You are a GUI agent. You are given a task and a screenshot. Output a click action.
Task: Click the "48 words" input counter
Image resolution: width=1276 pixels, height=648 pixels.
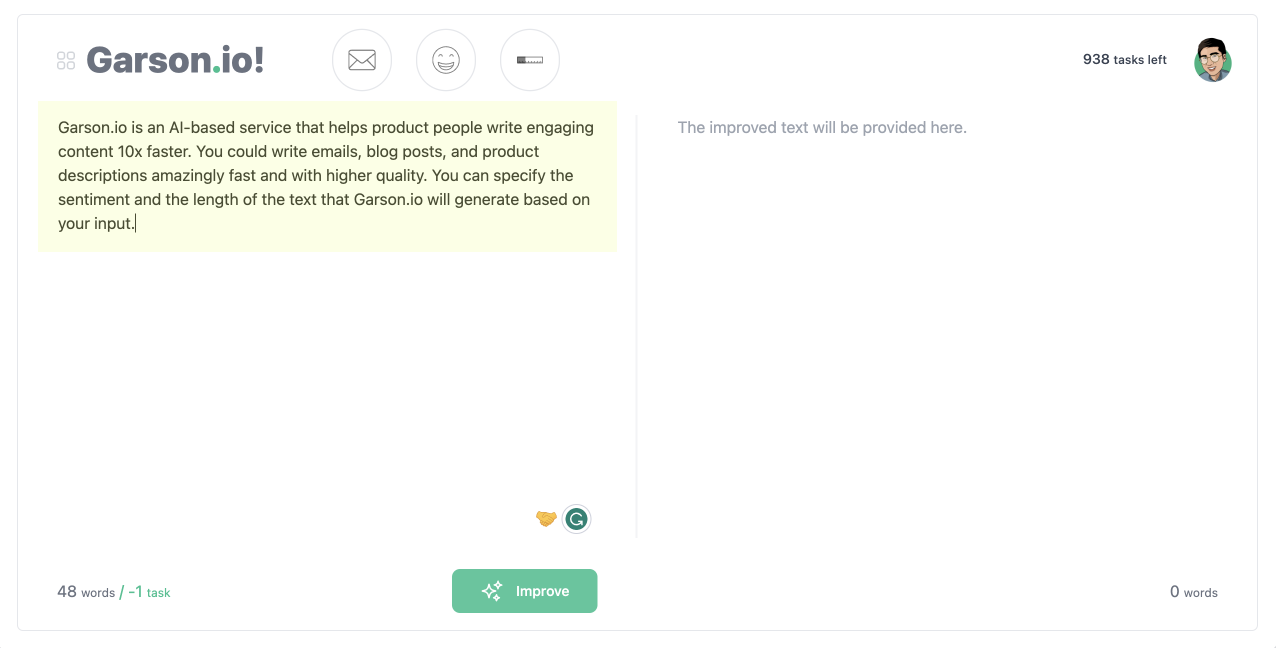[x=86, y=592]
